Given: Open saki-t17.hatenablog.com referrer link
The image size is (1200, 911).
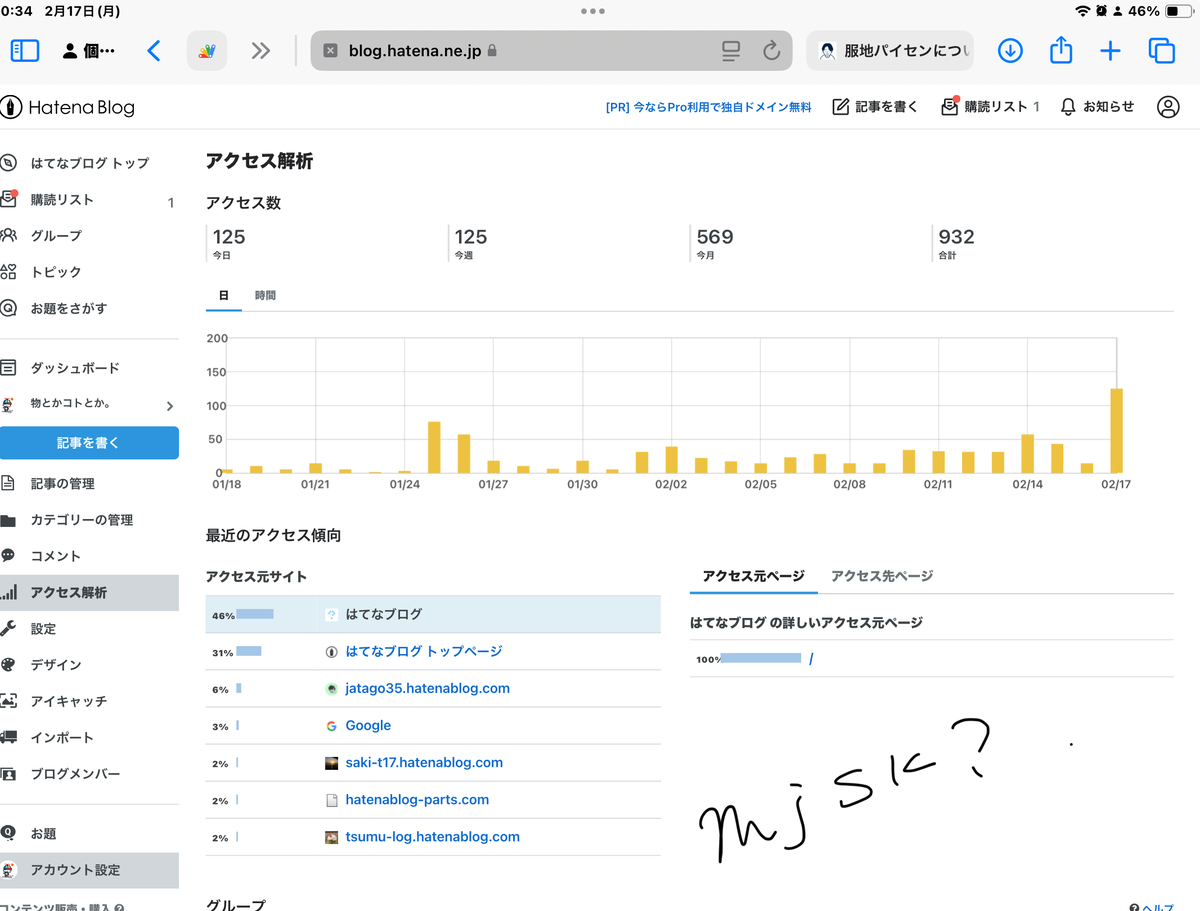Looking at the screenshot, I should (x=424, y=762).
